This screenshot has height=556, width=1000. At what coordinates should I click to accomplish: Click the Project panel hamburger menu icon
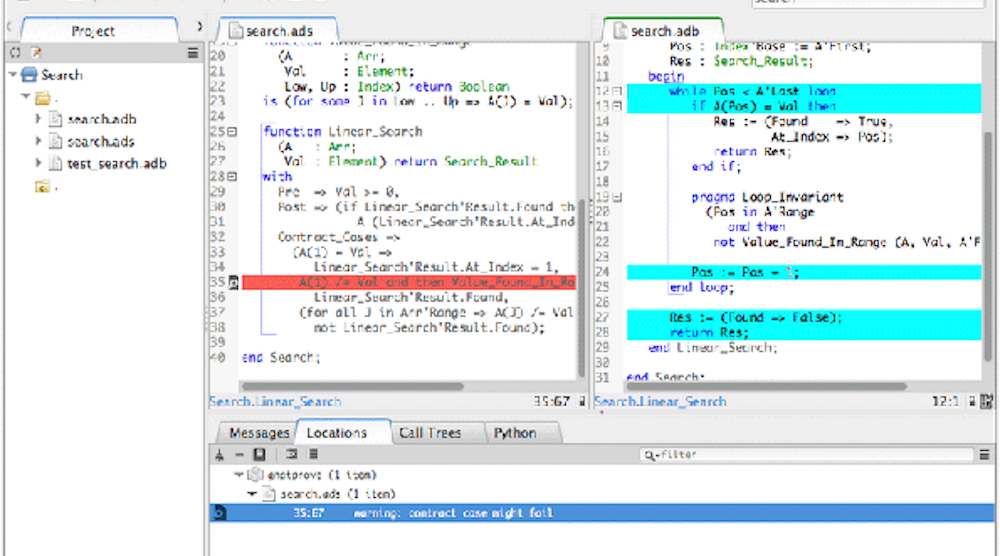[x=193, y=52]
